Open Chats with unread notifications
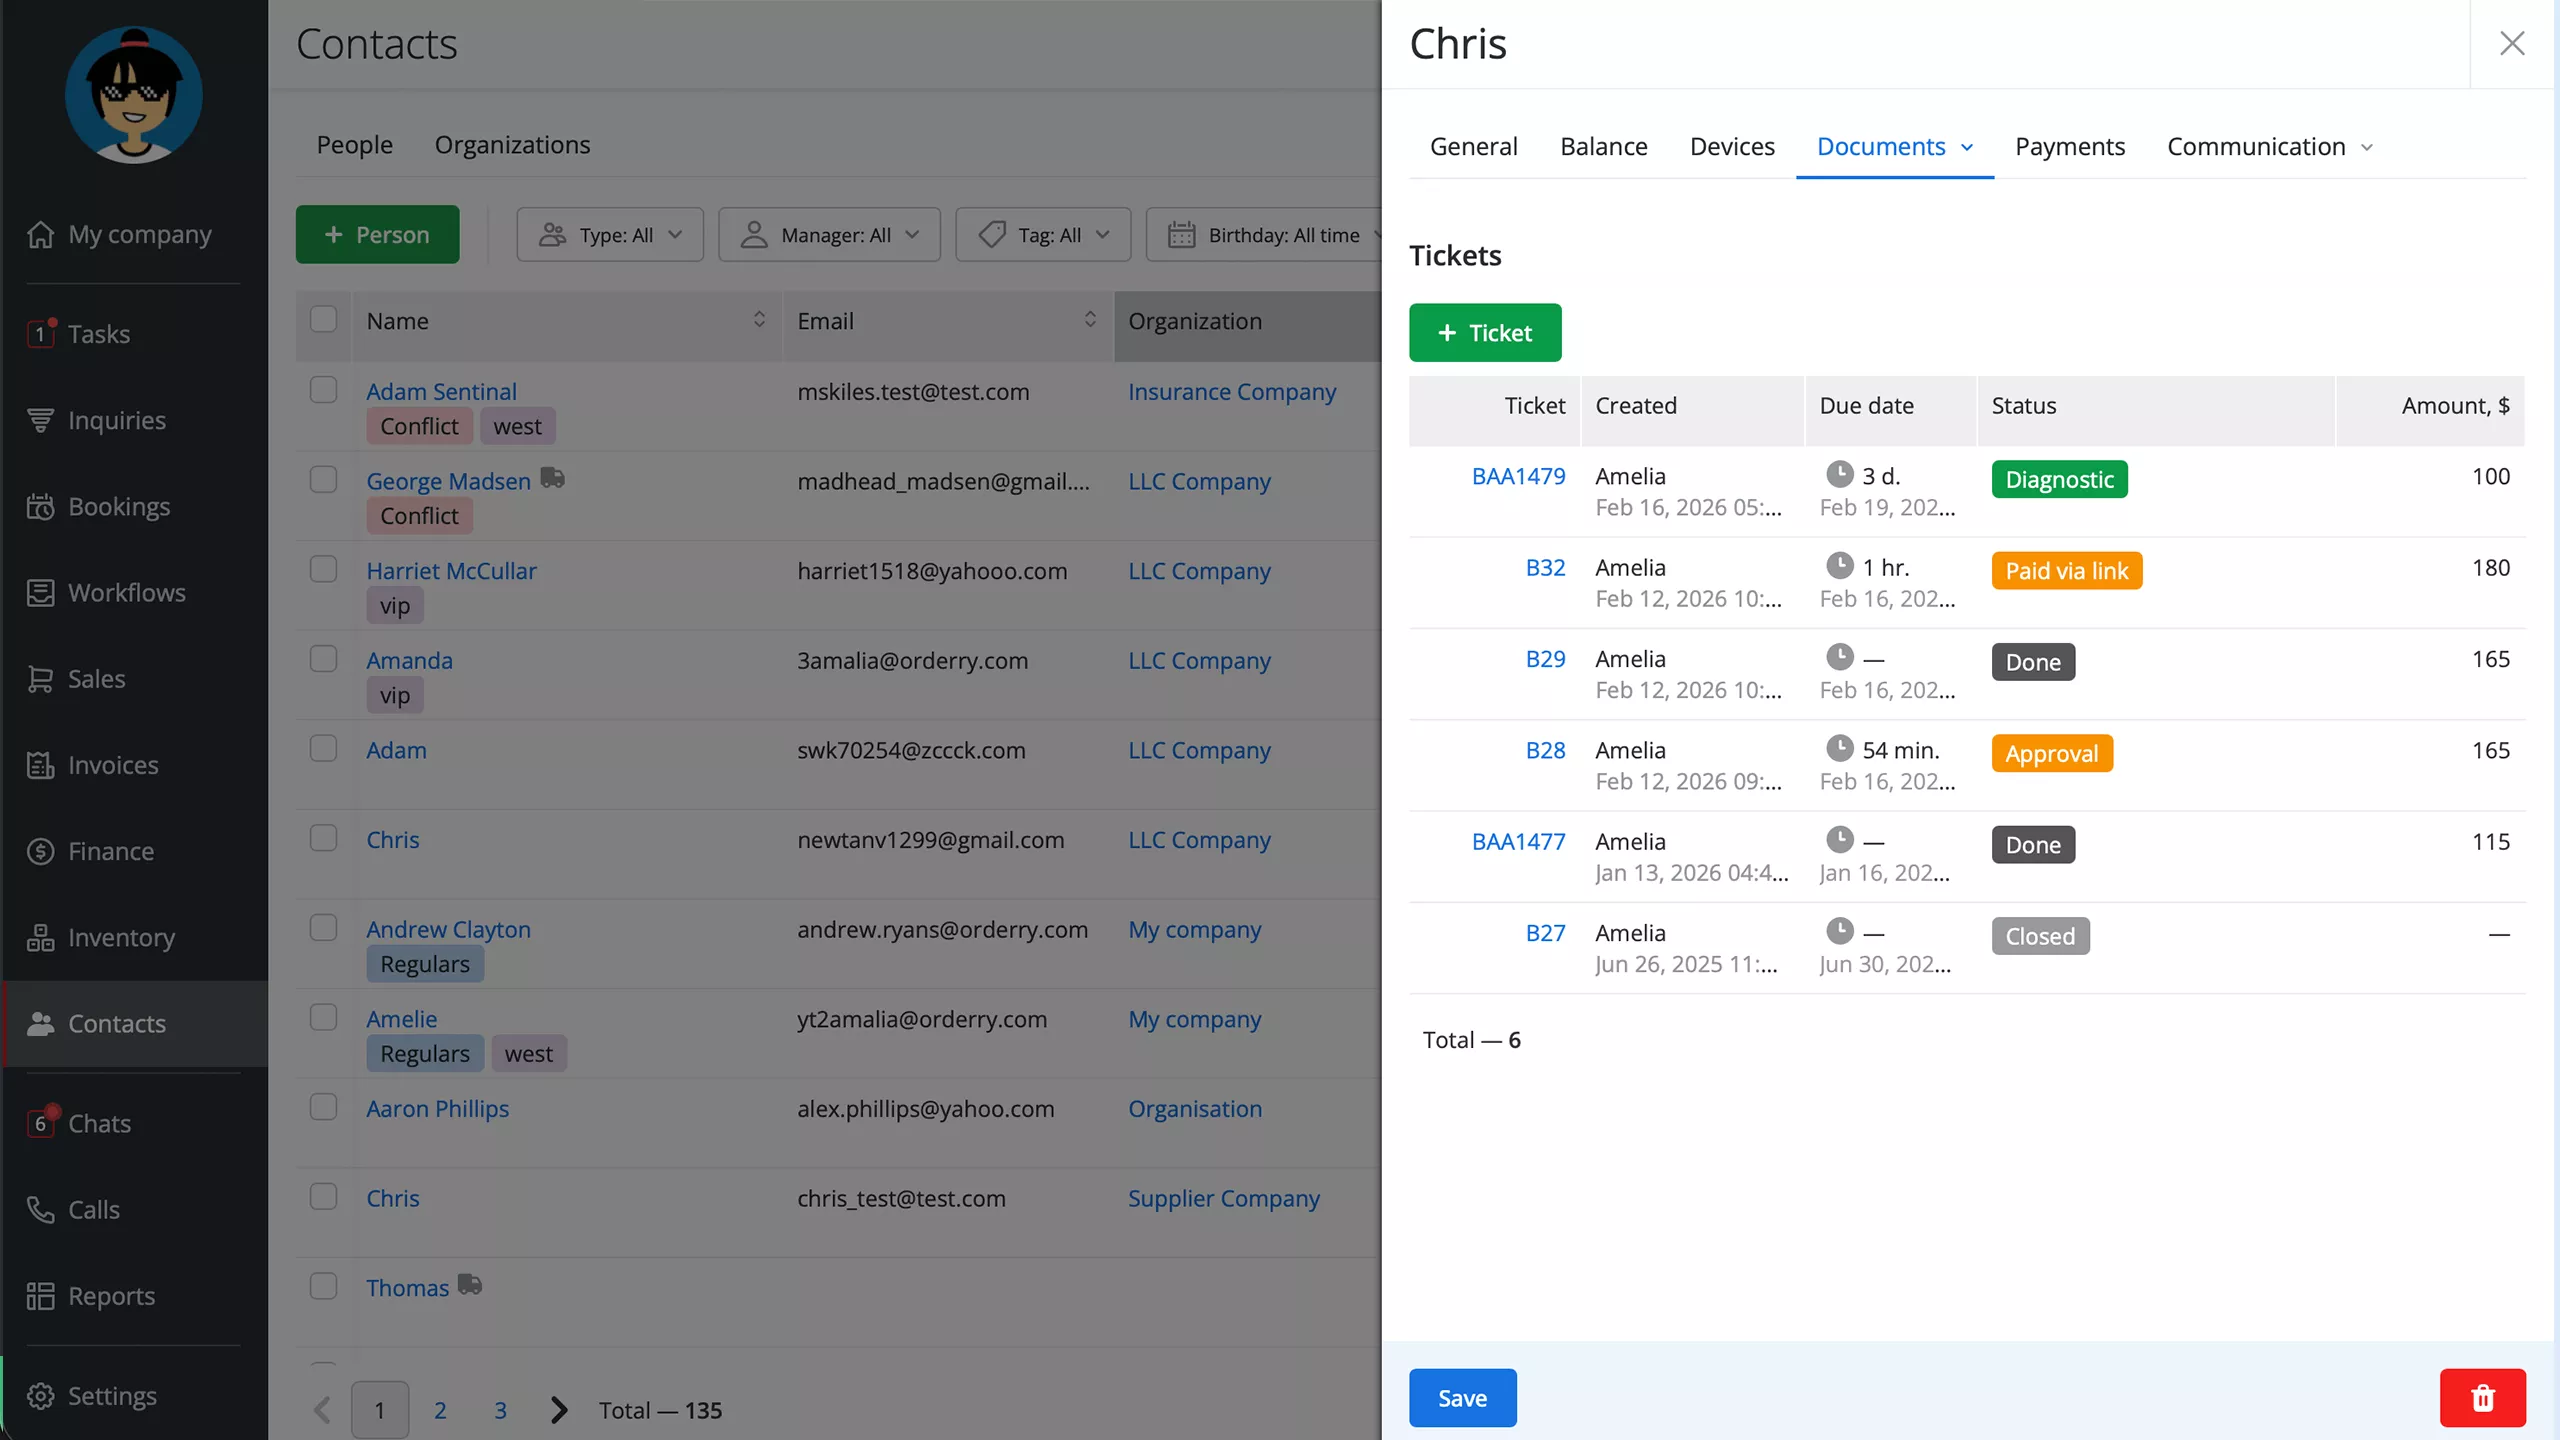The image size is (2560, 1440). (99, 1123)
